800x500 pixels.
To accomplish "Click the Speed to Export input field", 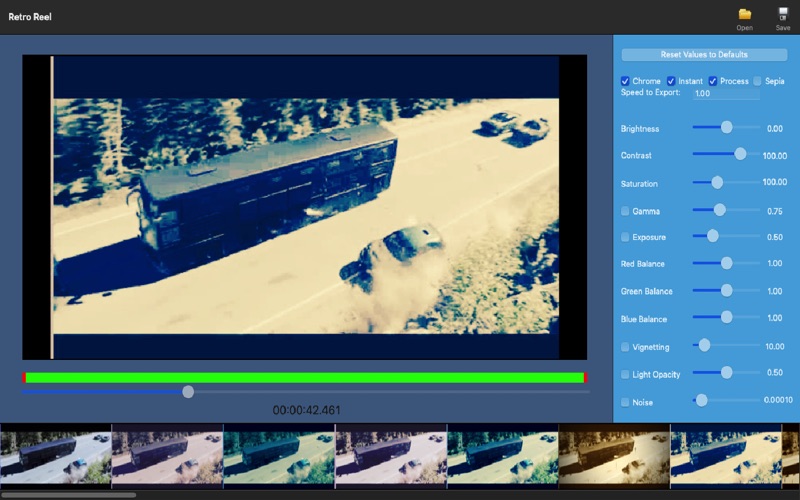I will click(726, 94).
